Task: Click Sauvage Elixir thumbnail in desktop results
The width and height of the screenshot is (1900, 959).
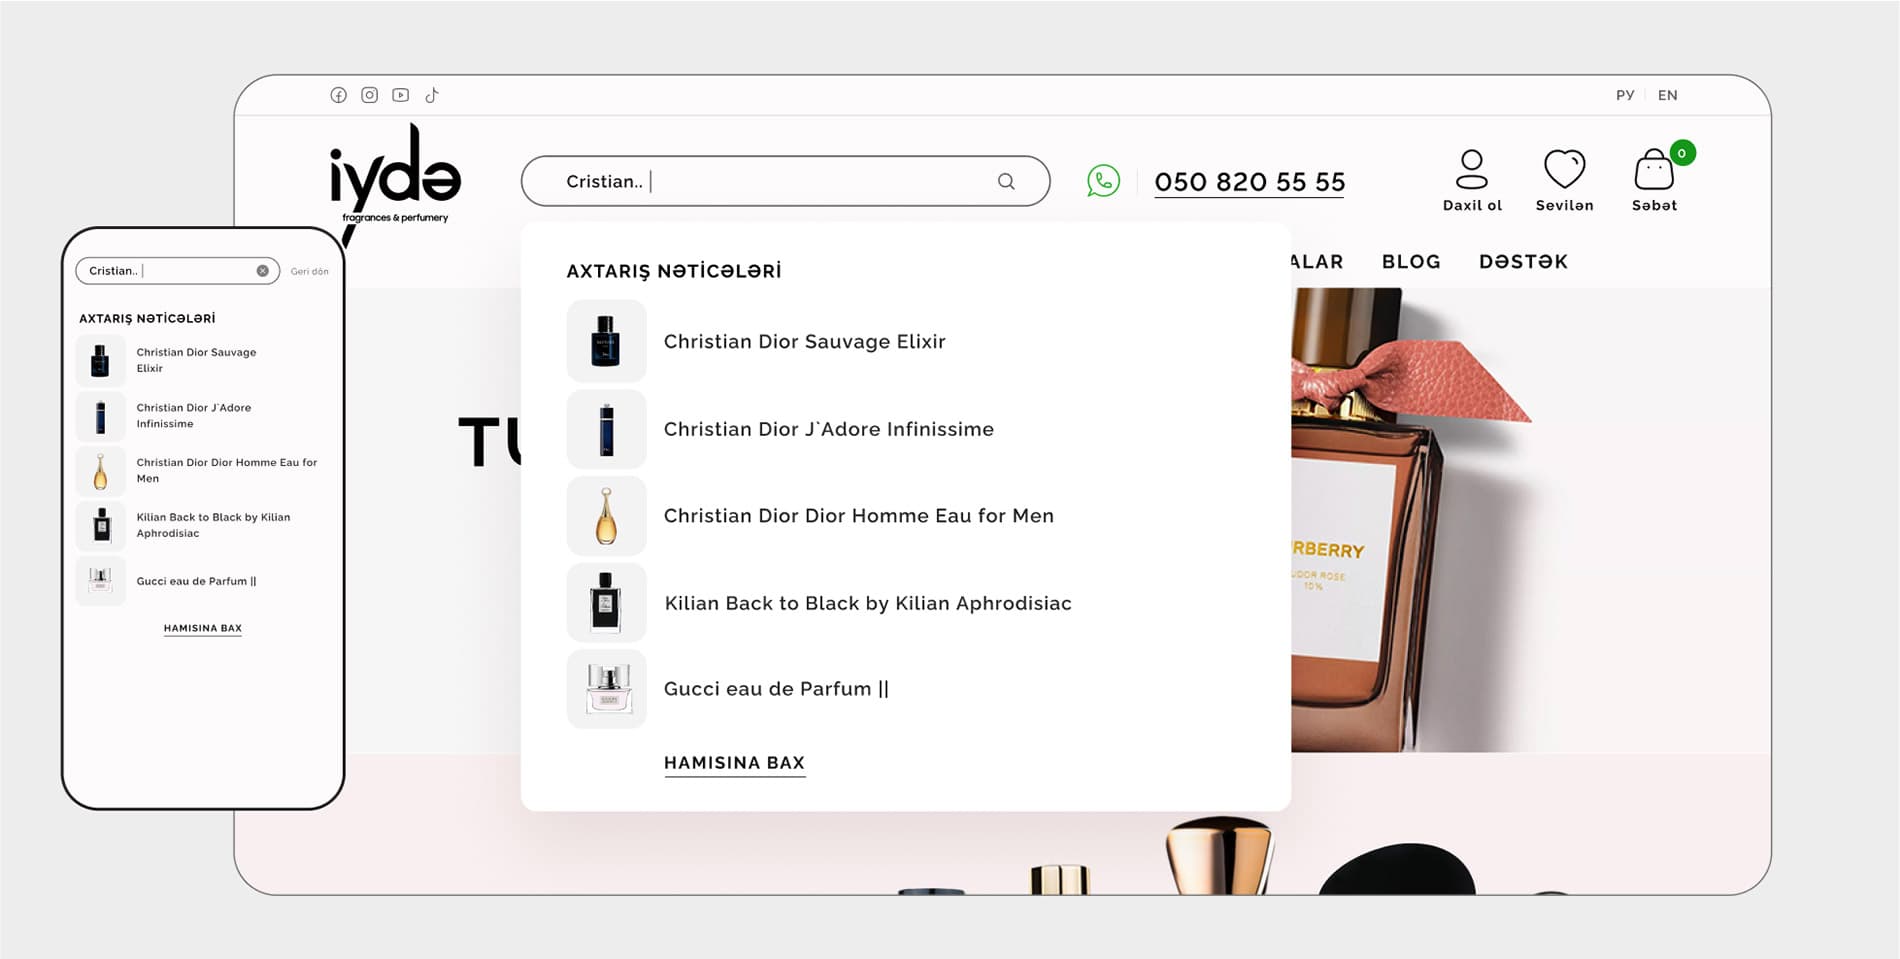Action: coord(606,341)
